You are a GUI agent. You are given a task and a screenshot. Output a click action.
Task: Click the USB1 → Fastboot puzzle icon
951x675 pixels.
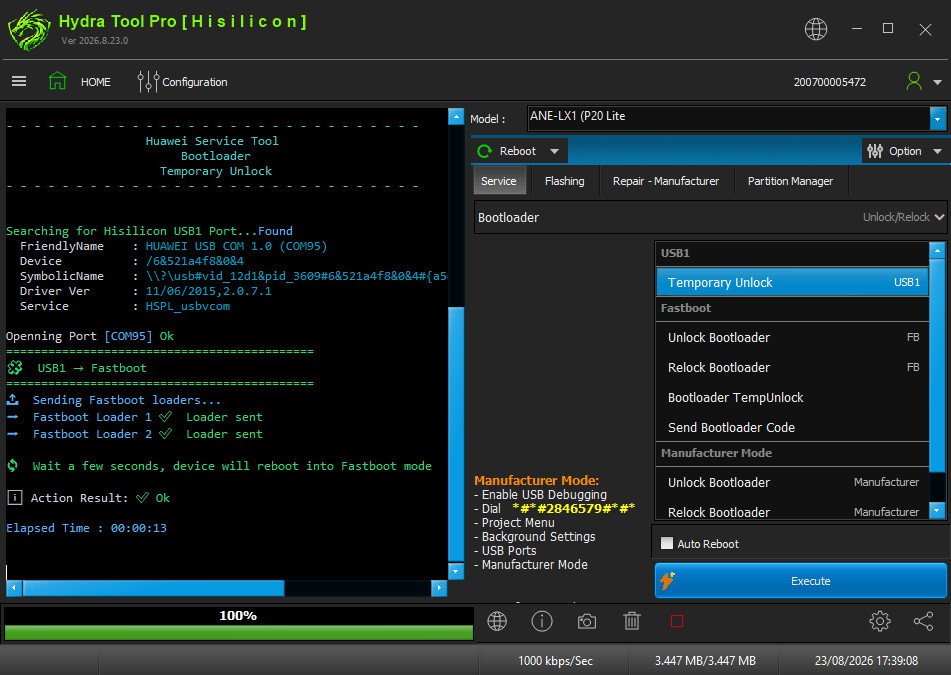point(15,368)
